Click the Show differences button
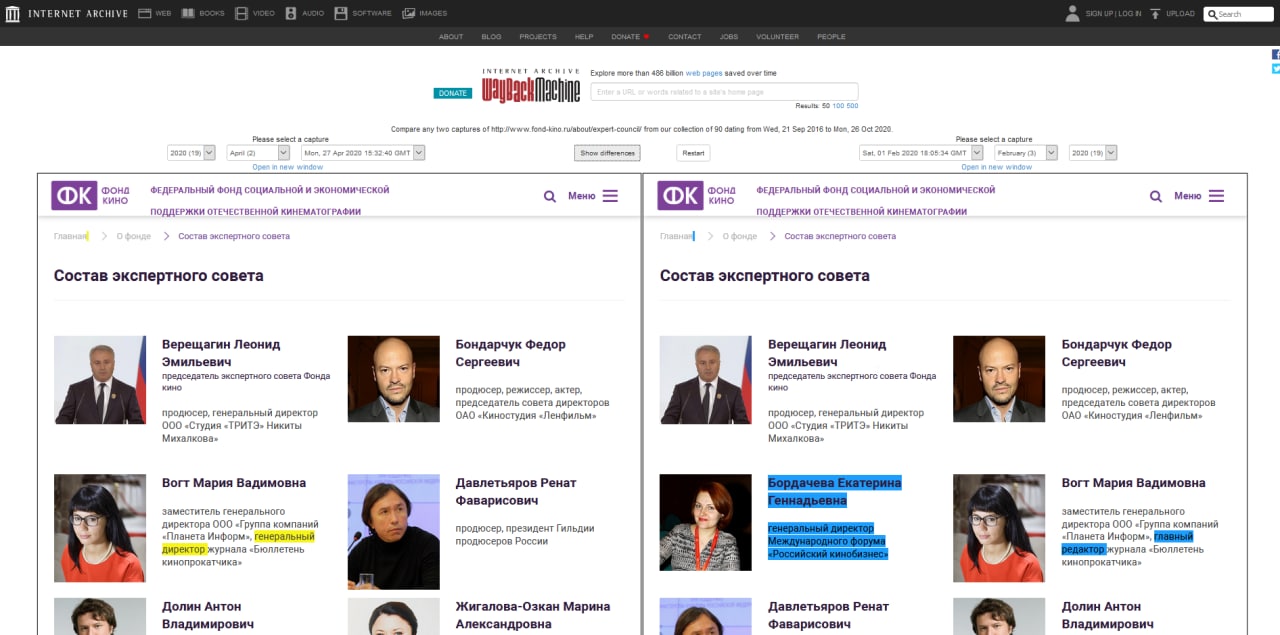Viewport: 1280px width, 635px height. (x=607, y=153)
